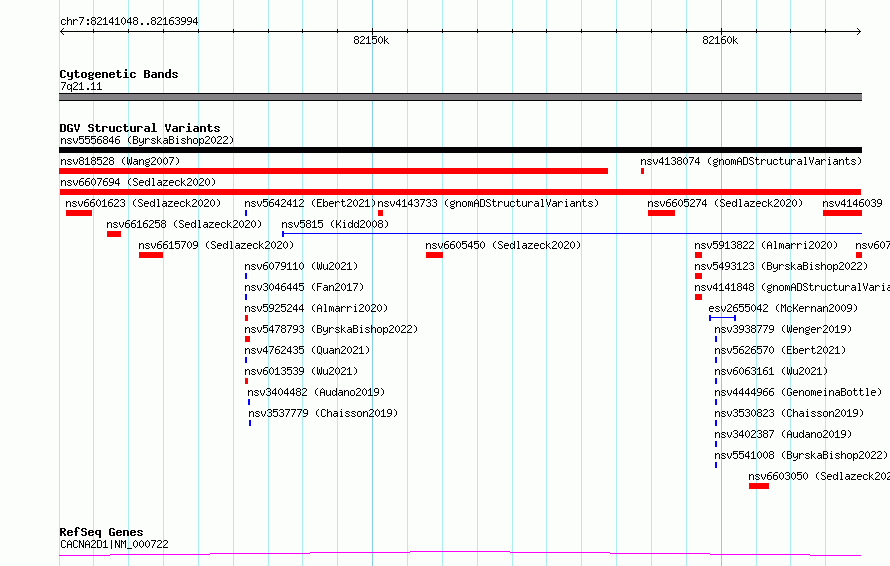Open the CACNA2D1|NM_000722 gene label
890x566 pixels.
click(114, 544)
